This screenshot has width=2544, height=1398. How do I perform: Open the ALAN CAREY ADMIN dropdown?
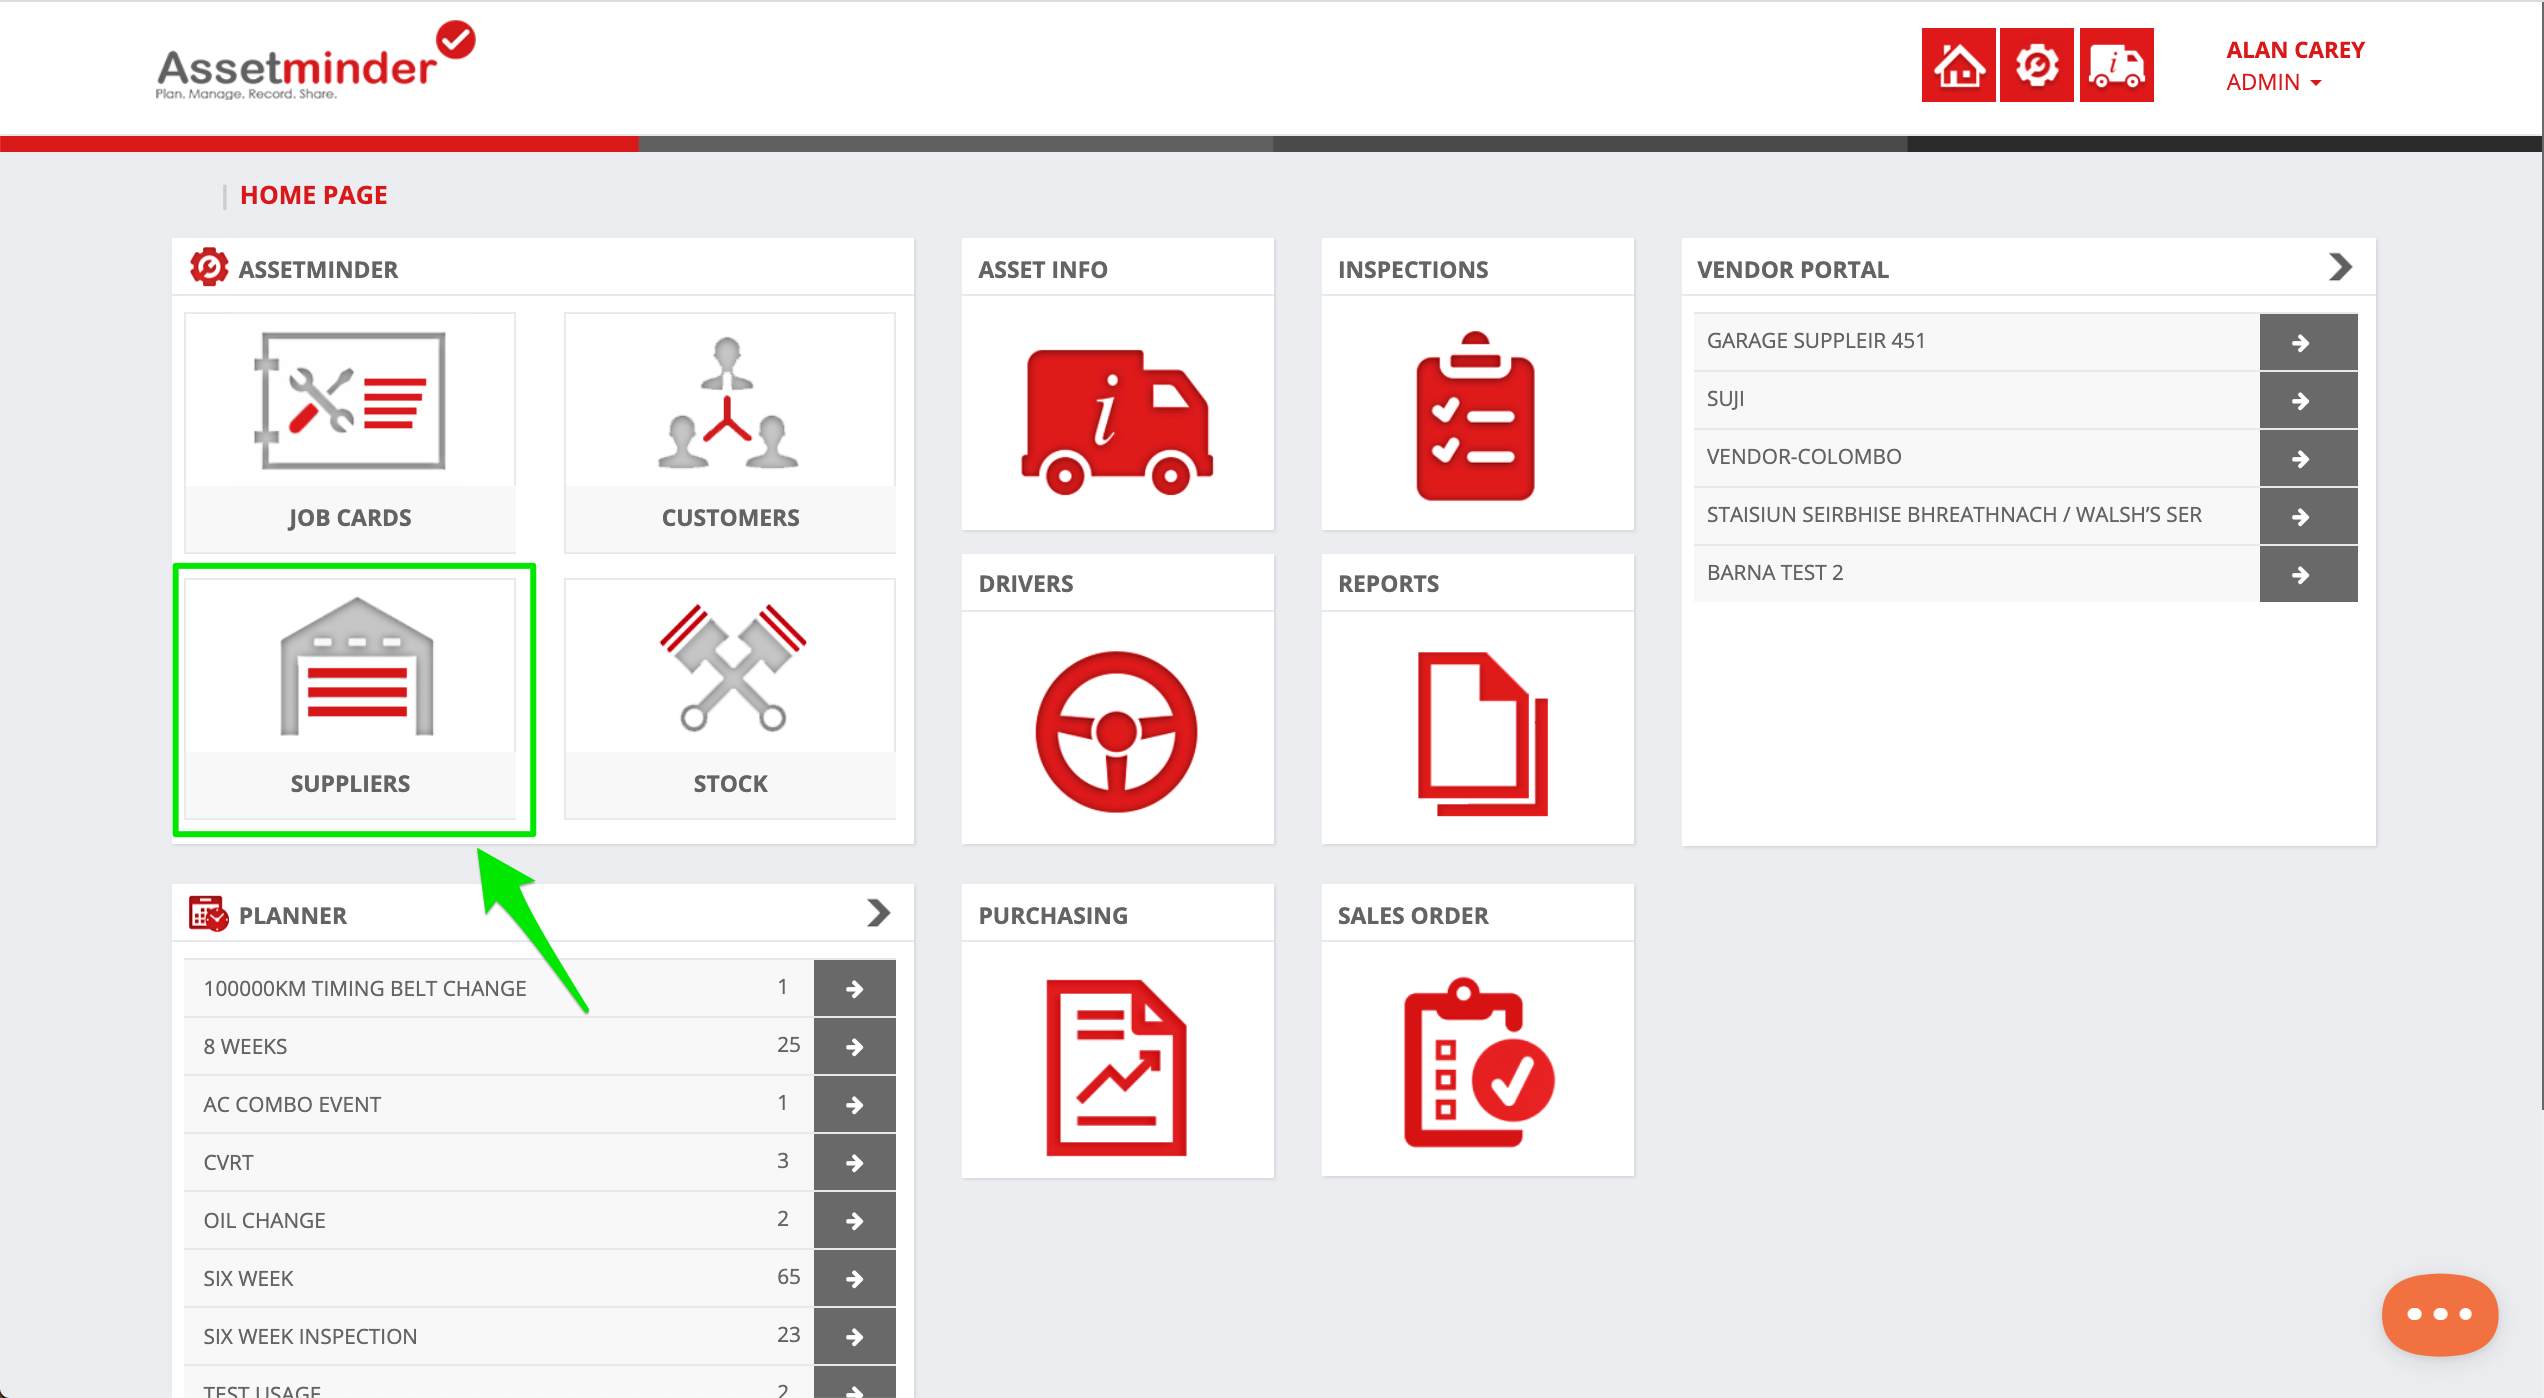click(x=2294, y=66)
